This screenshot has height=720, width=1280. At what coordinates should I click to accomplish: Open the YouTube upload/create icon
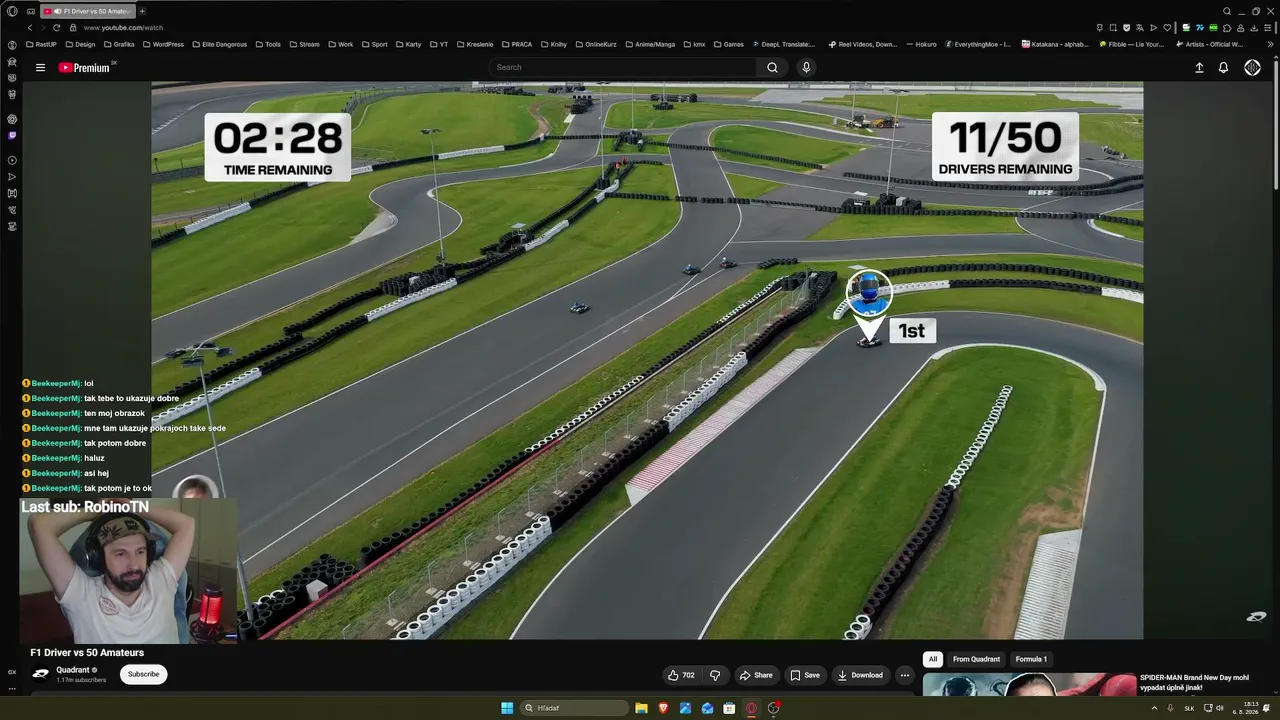[1199, 67]
